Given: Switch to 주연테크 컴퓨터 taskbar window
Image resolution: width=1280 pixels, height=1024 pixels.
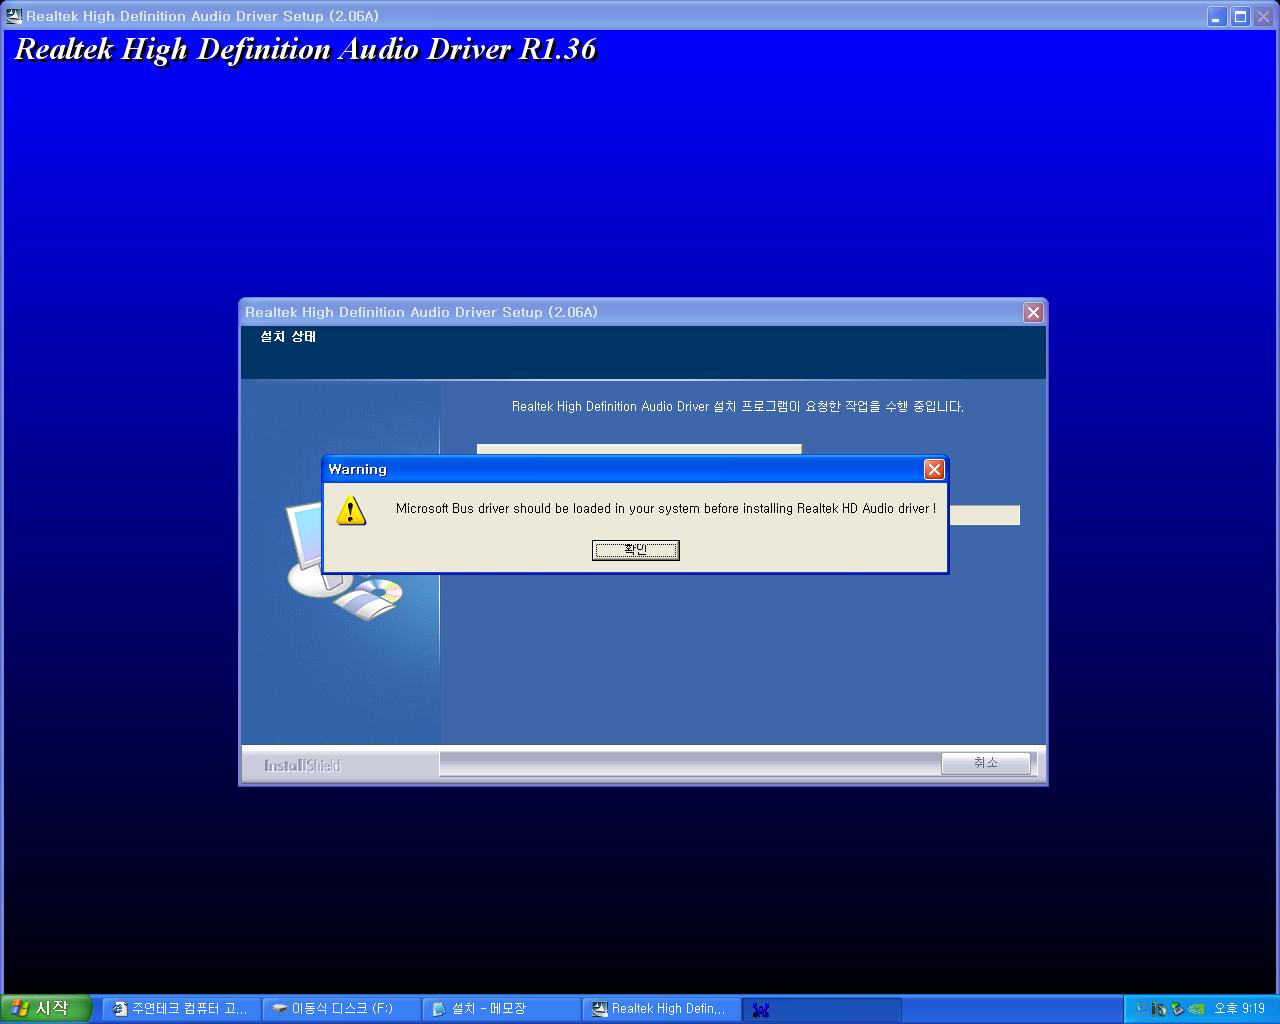Looking at the screenshot, I should [181, 1009].
